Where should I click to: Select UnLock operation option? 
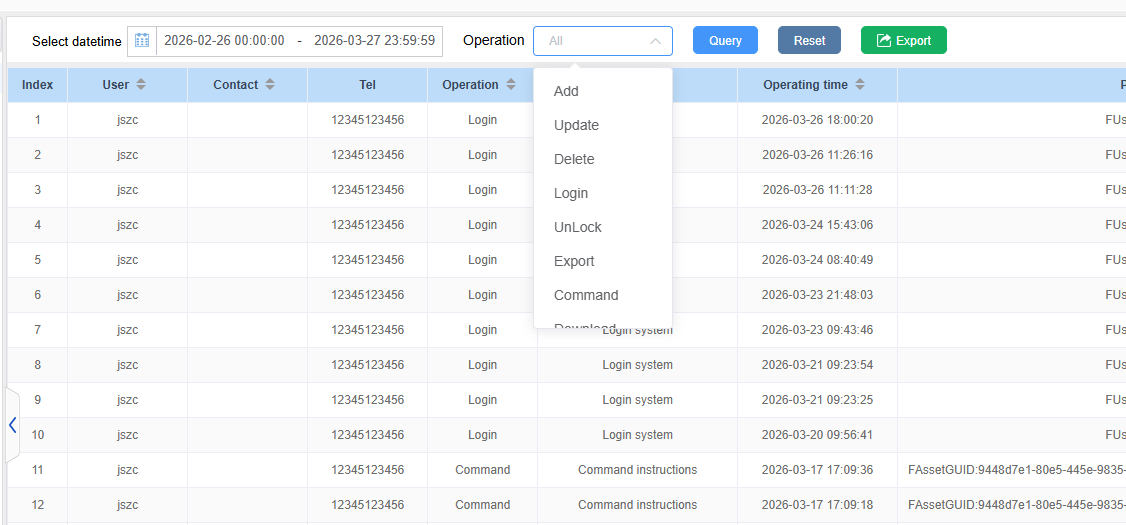(578, 227)
